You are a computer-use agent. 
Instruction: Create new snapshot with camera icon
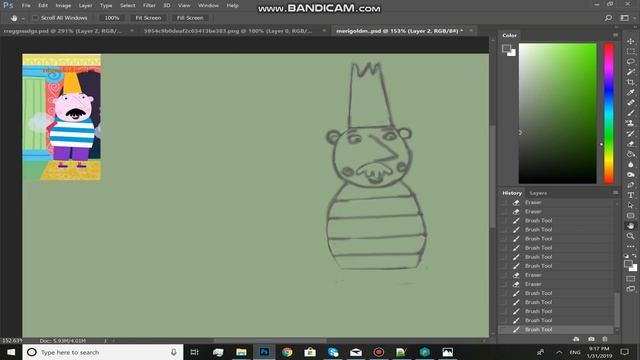tap(591, 339)
